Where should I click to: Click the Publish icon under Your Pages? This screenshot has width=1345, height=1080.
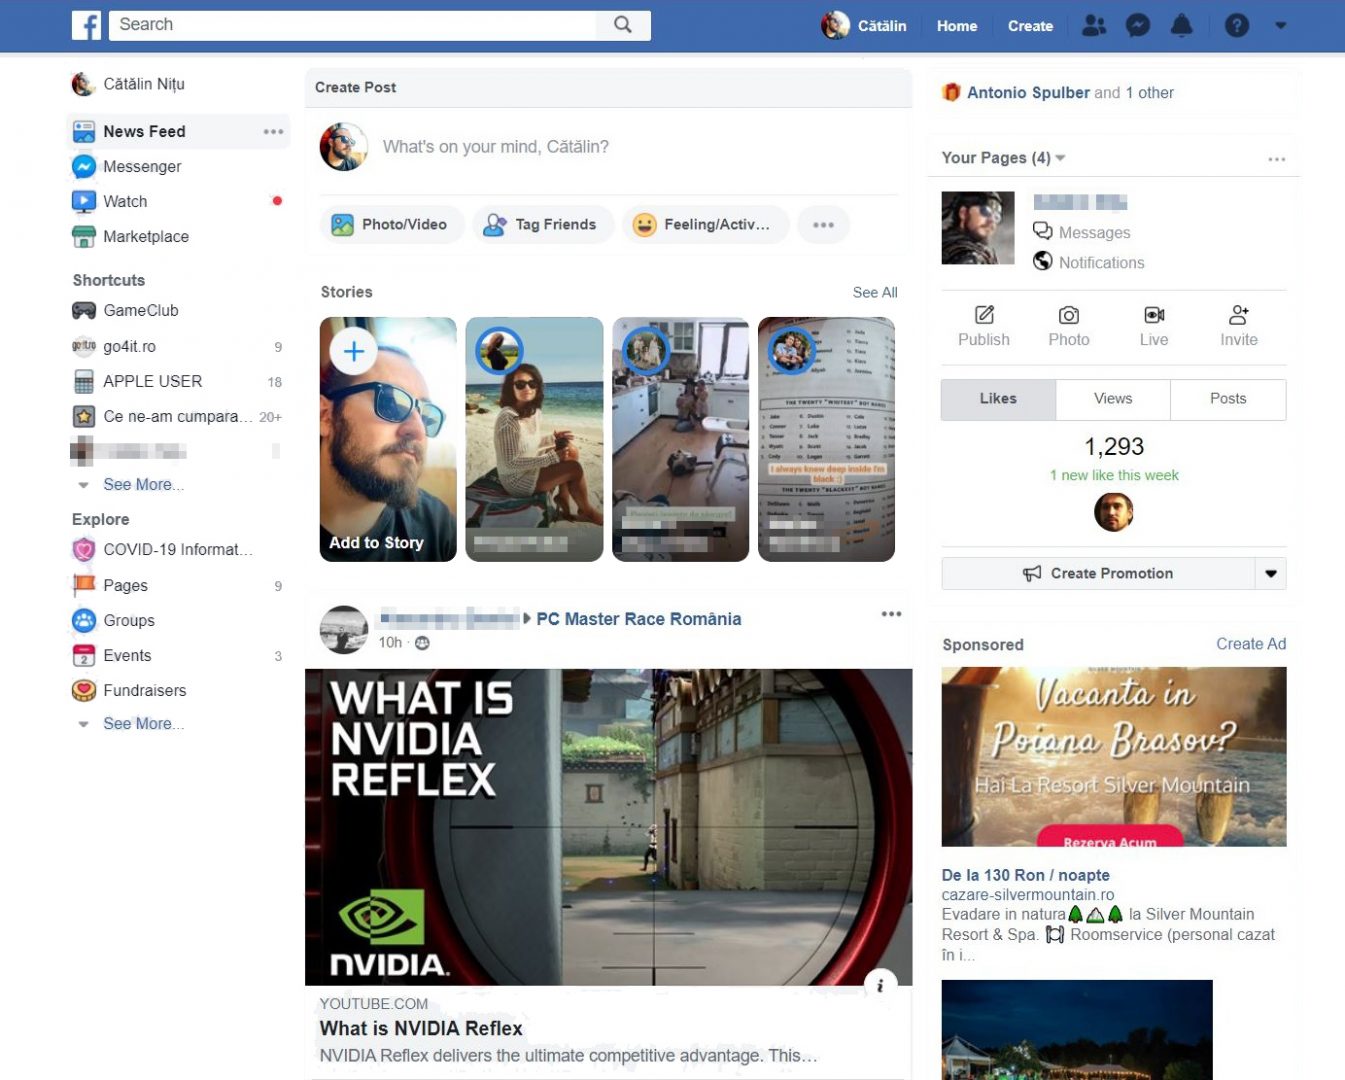coord(984,326)
